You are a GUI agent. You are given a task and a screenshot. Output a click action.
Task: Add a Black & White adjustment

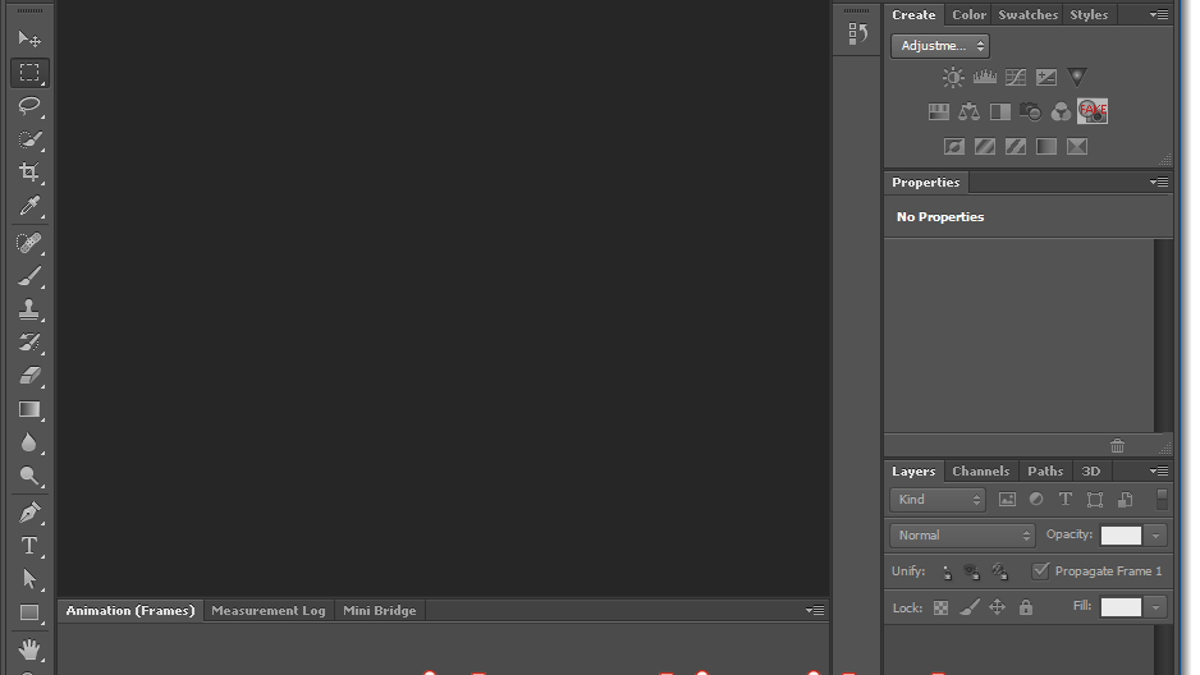(x=1000, y=112)
